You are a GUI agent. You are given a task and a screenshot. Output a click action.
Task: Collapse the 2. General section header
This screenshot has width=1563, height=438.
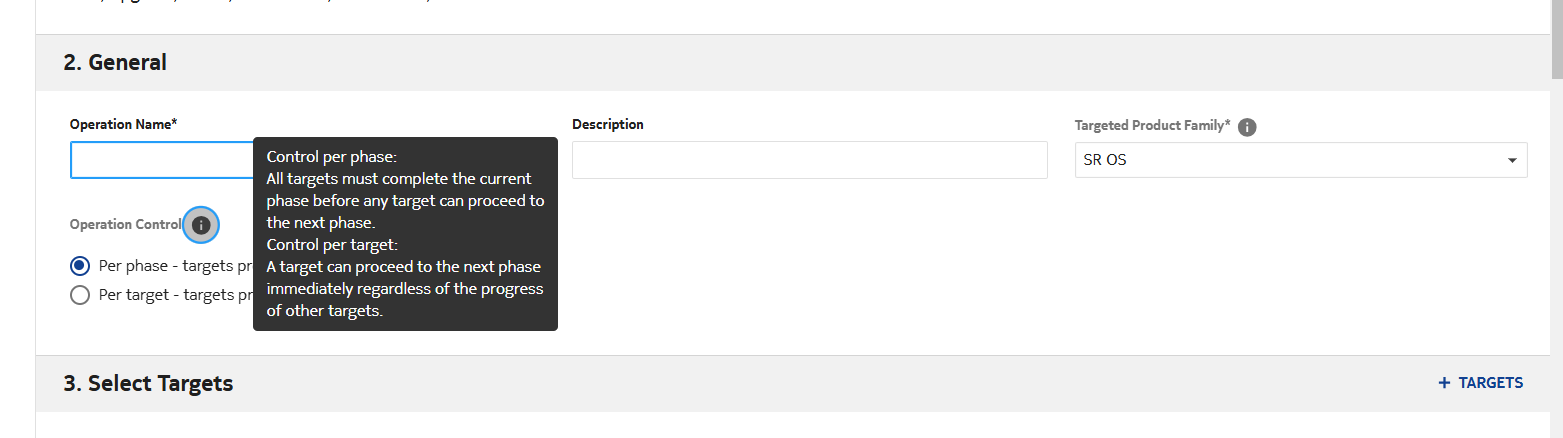click(x=116, y=62)
